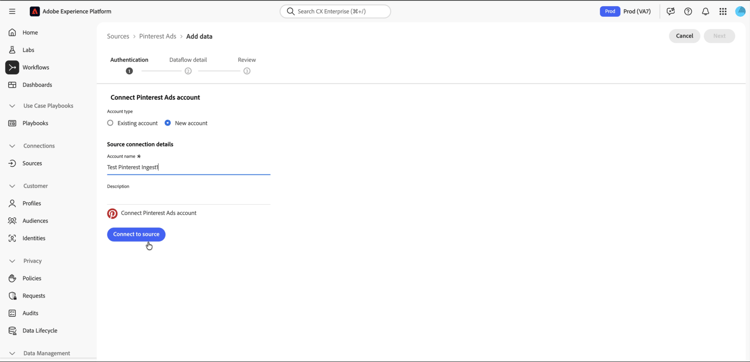Open the feedback chat icon

tap(671, 11)
